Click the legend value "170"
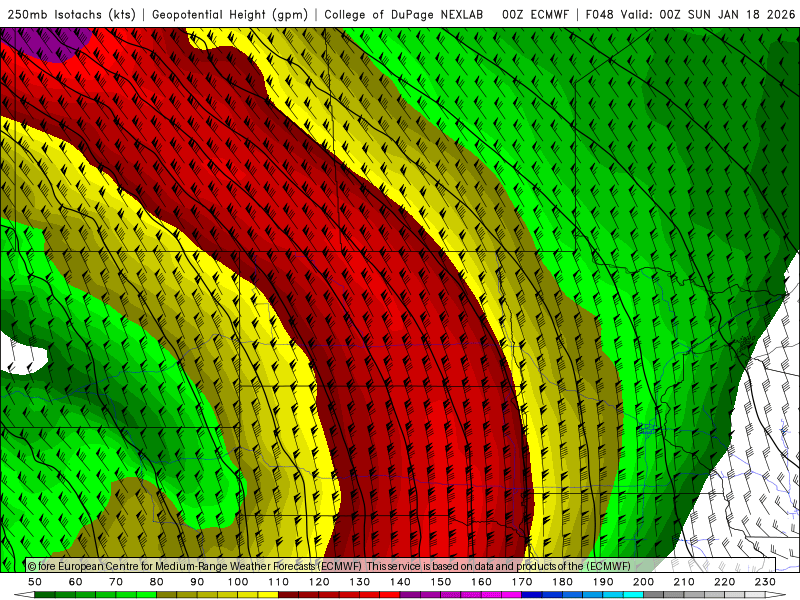The width and height of the screenshot is (800, 600). (x=522, y=582)
